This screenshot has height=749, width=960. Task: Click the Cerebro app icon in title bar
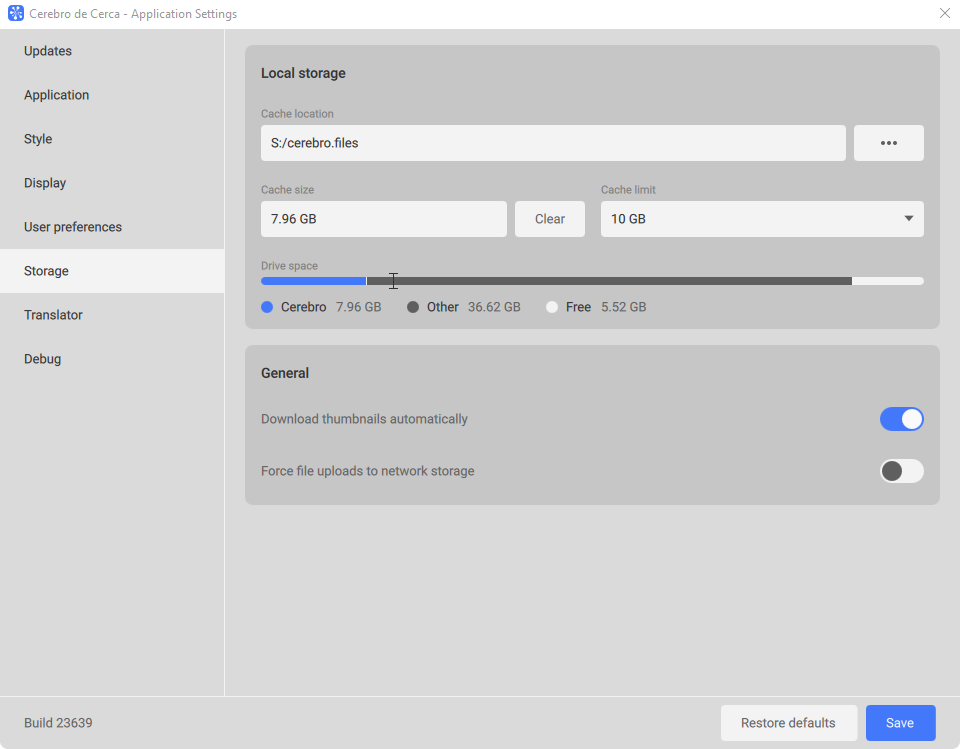(x=16, y=14)
